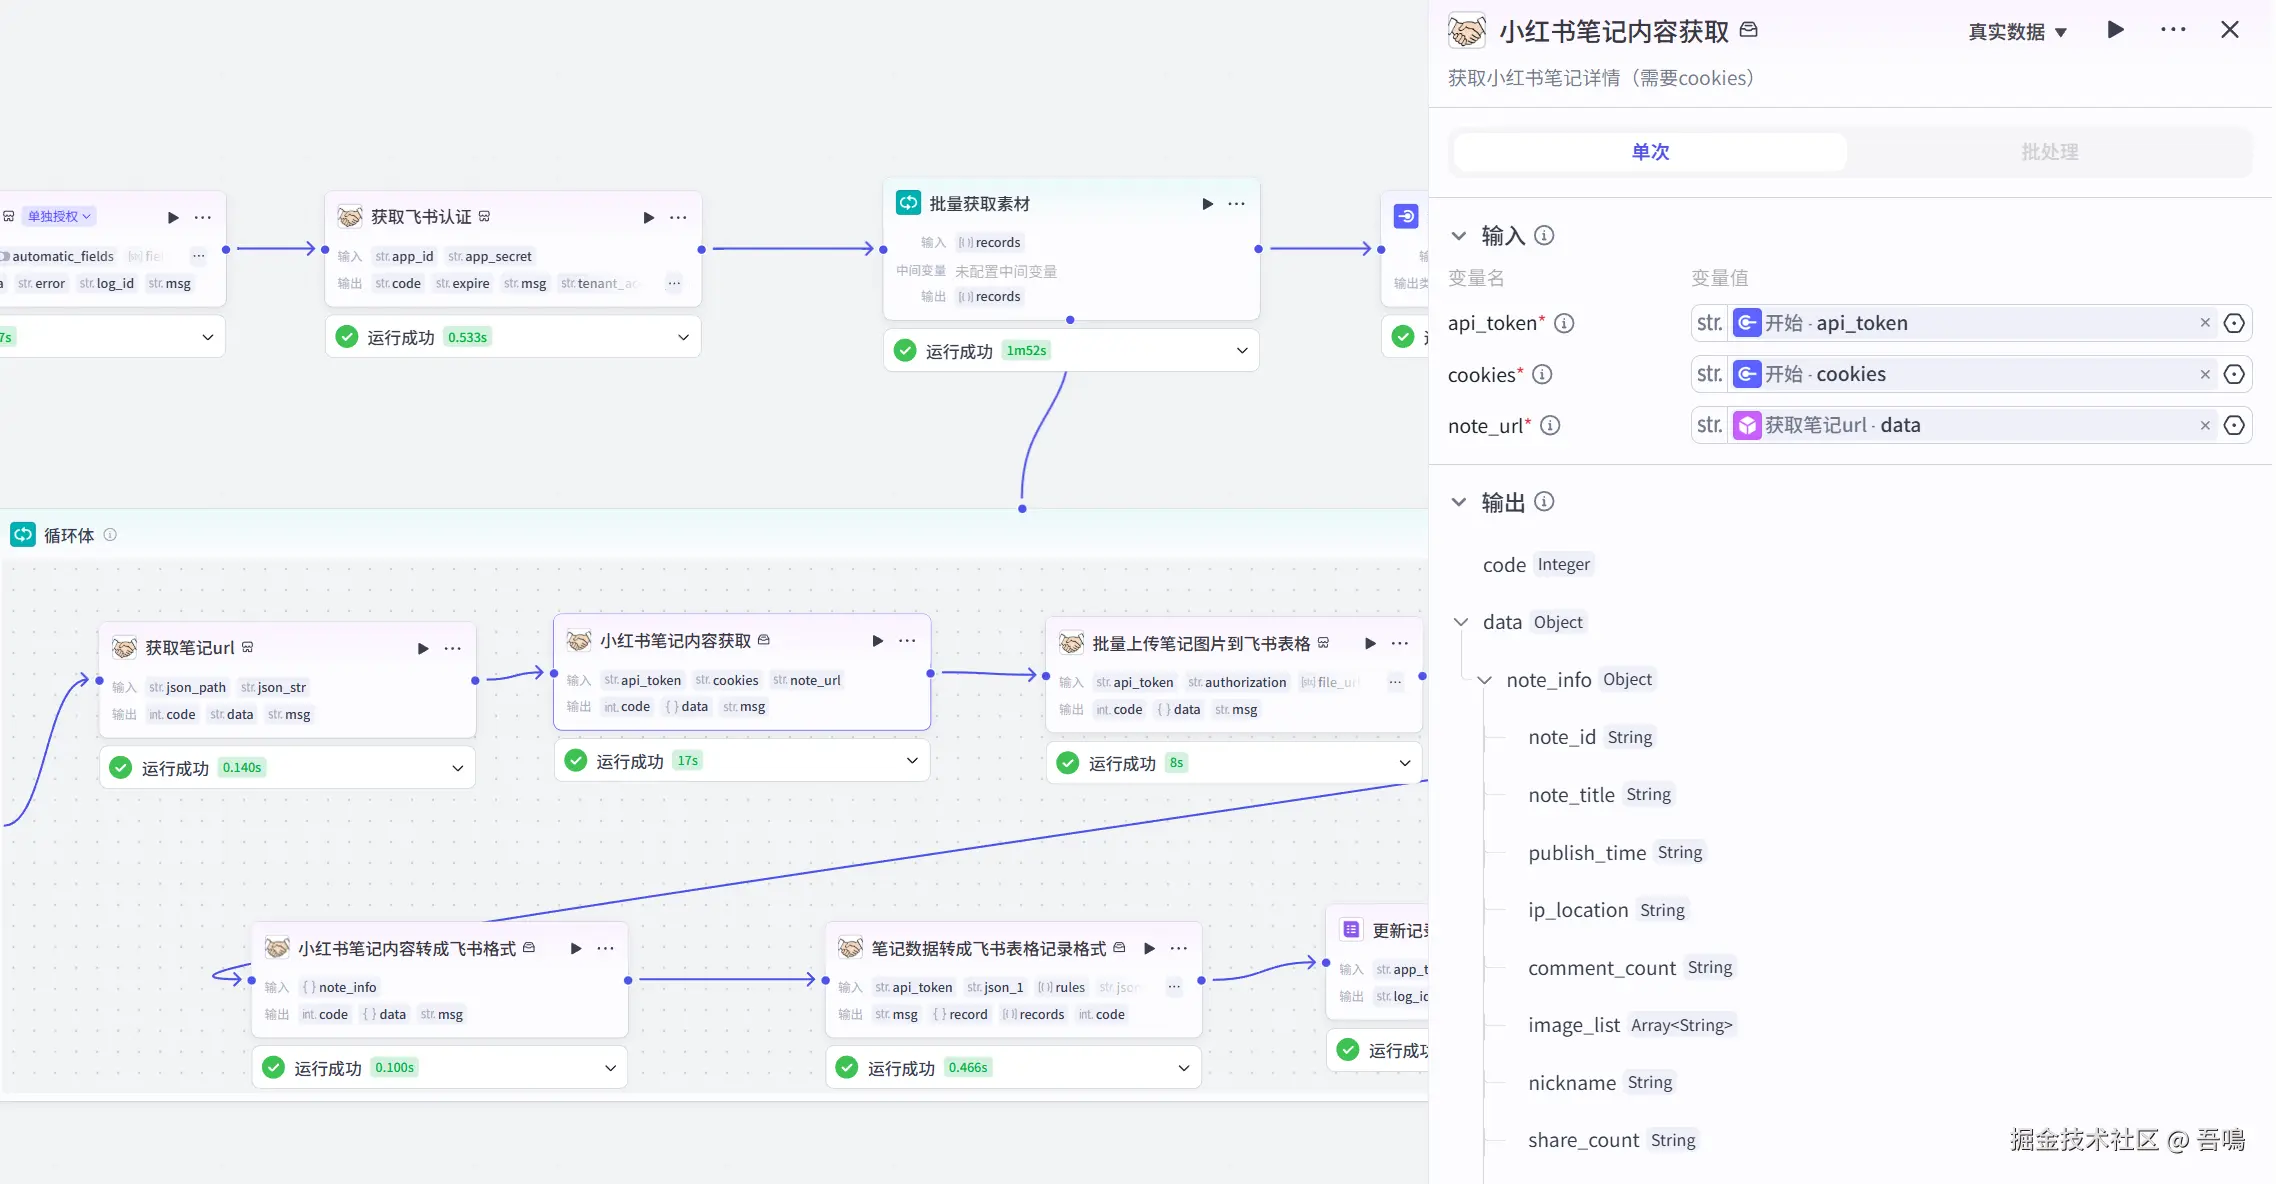
Task: Click variable selector icon for api_token
Action: pyautogui.click(x=2233, y=323)
